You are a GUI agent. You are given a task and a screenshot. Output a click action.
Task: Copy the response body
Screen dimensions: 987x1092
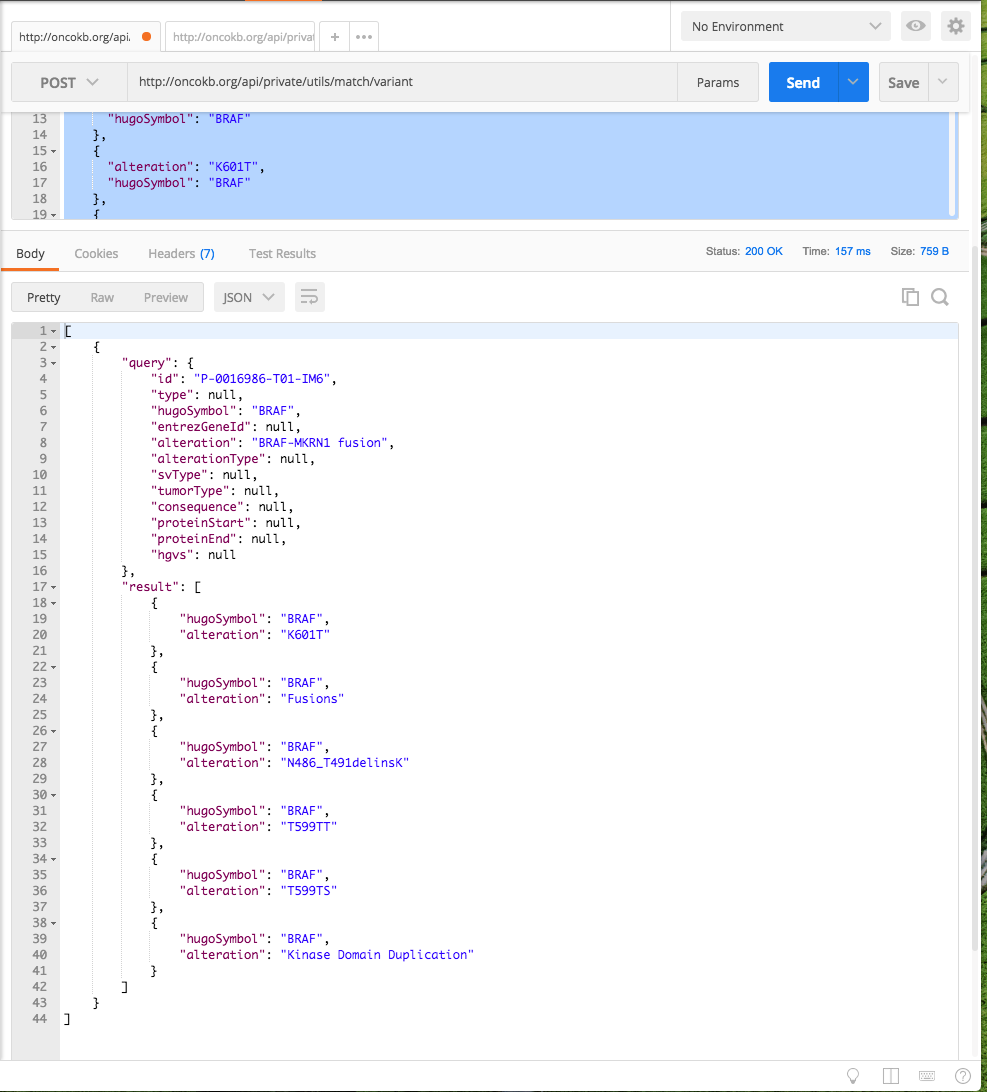910,296
